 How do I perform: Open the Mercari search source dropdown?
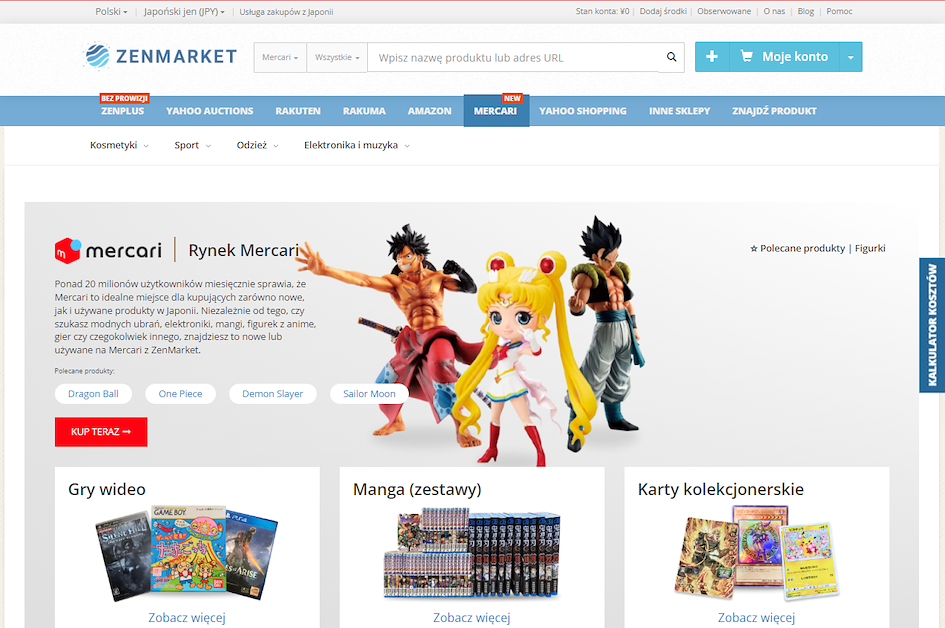coord(280,57)
